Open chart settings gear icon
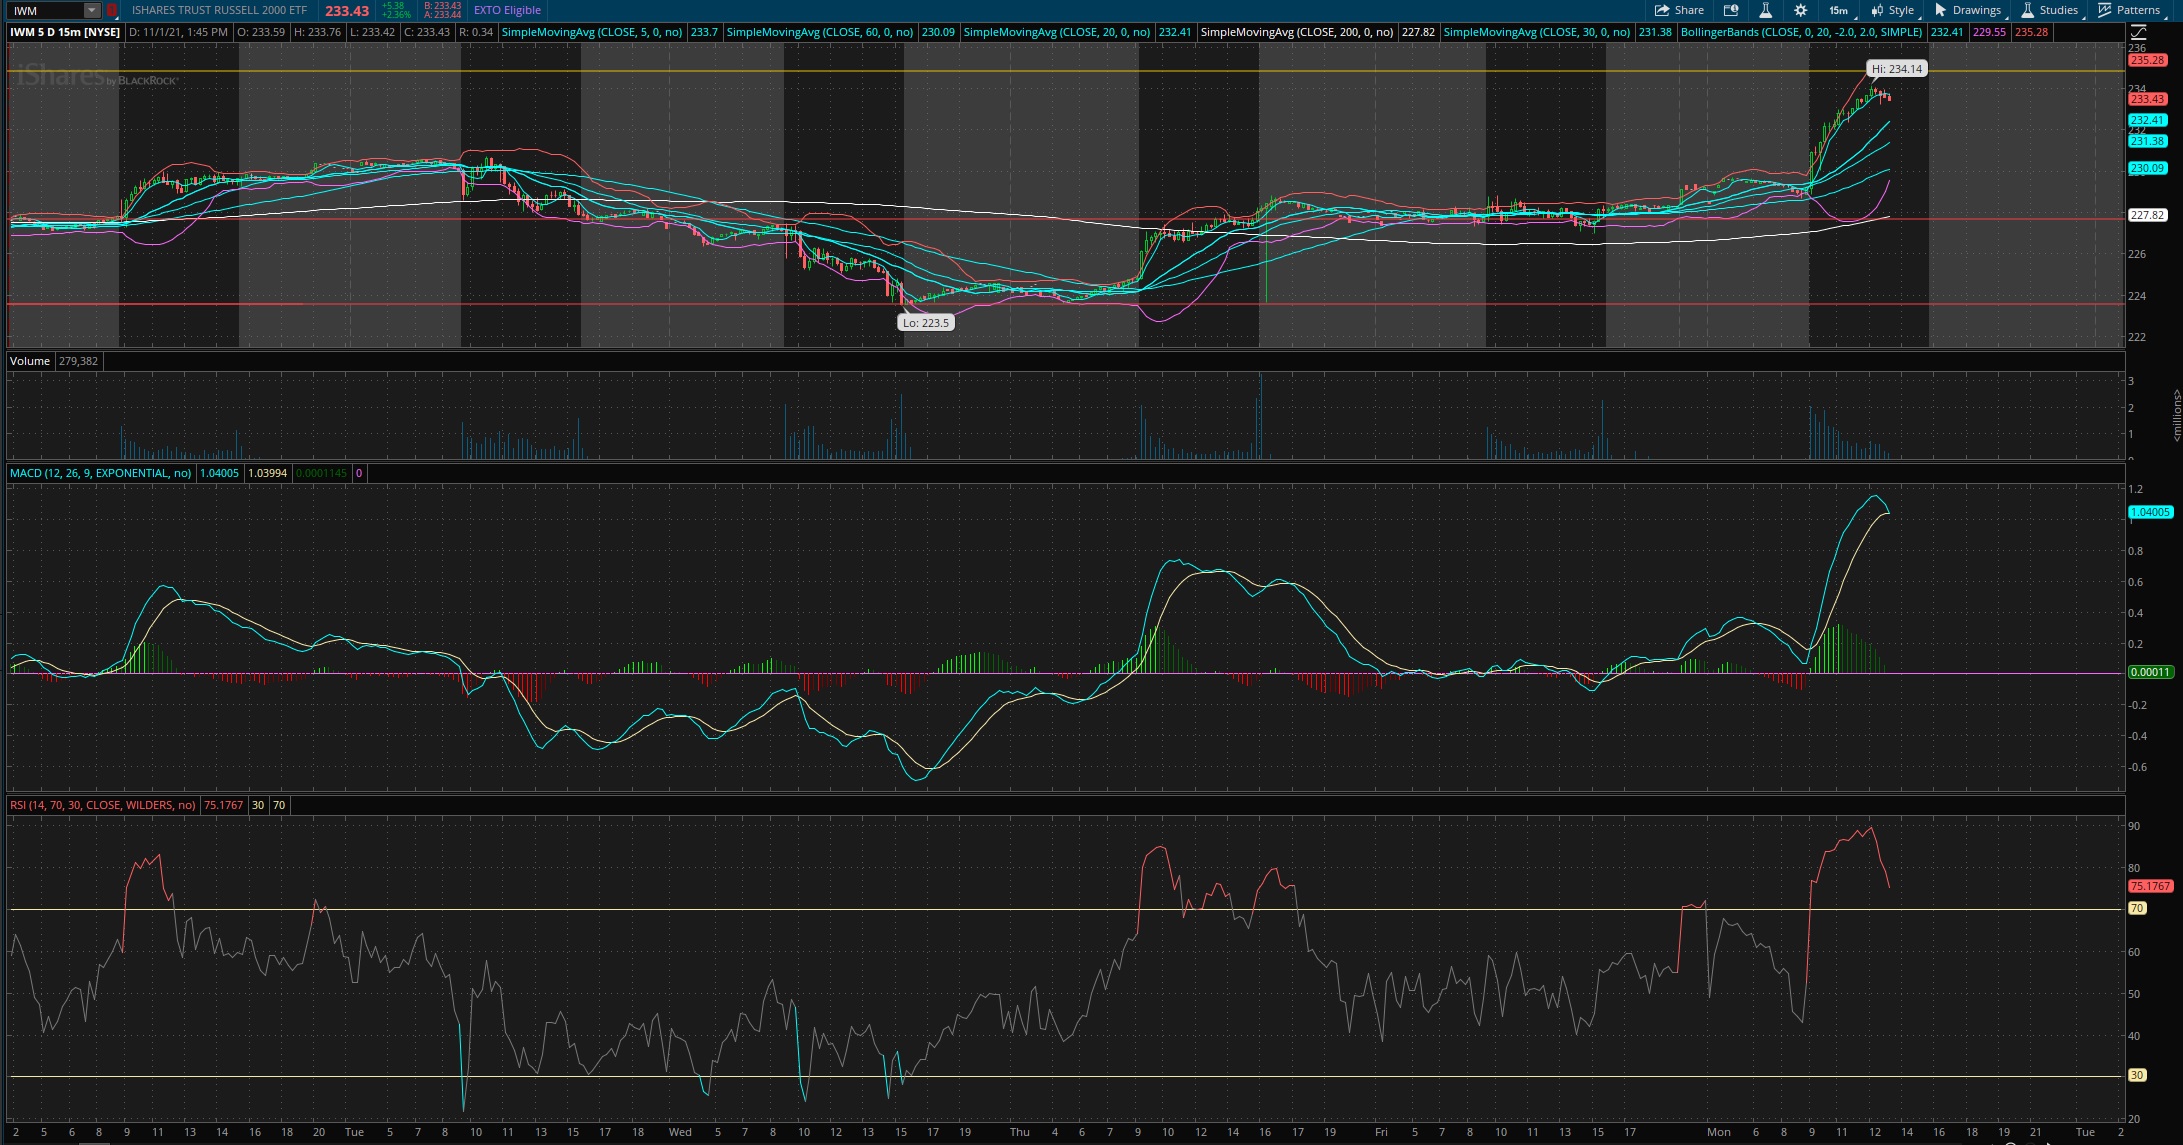This screenshot has width=2183, height=1145. pos(1800,10)
